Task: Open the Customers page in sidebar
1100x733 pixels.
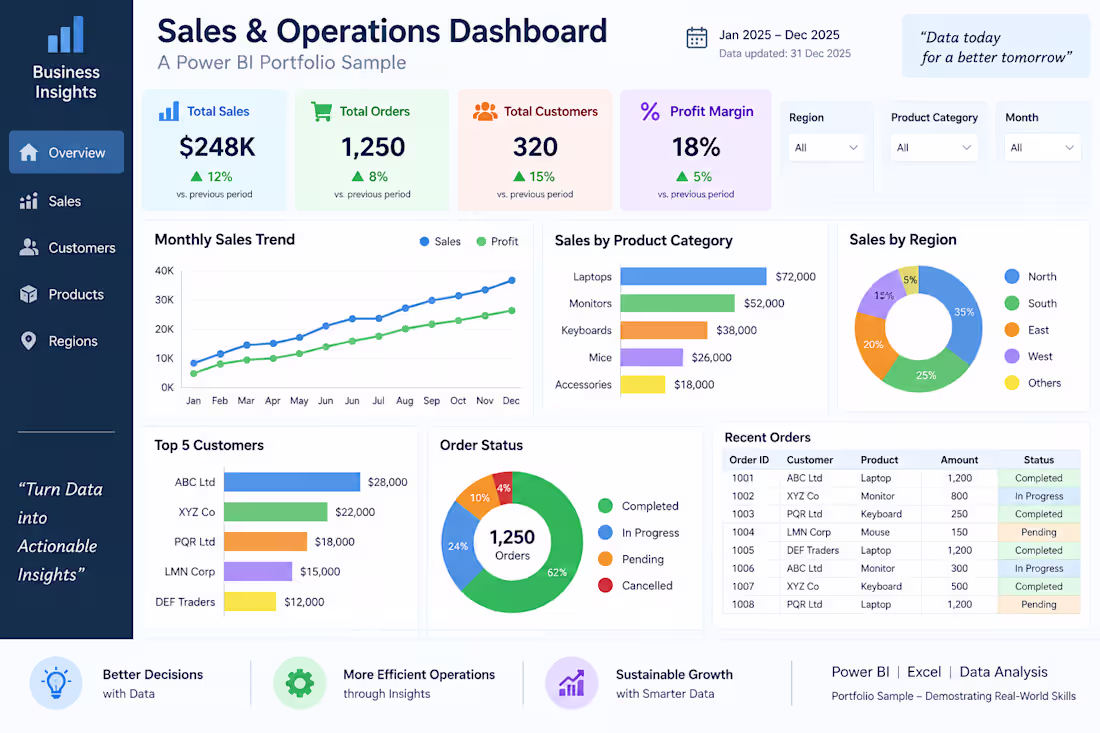Action: click(67, 248)
